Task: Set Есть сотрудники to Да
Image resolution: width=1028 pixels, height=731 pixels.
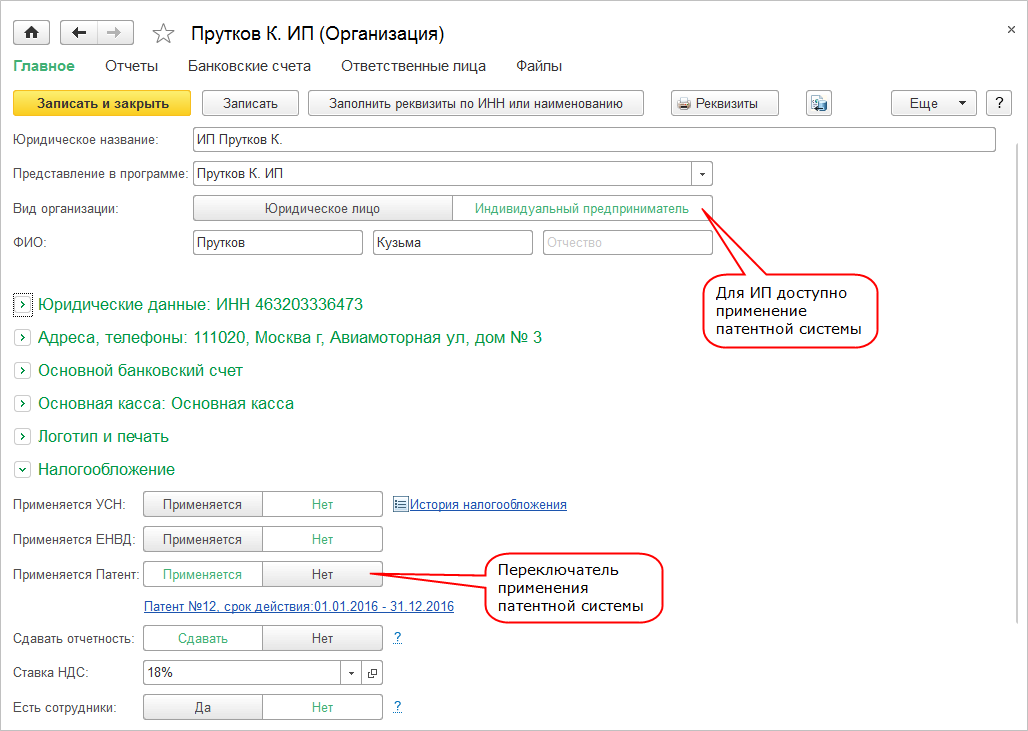Action: 203,707
